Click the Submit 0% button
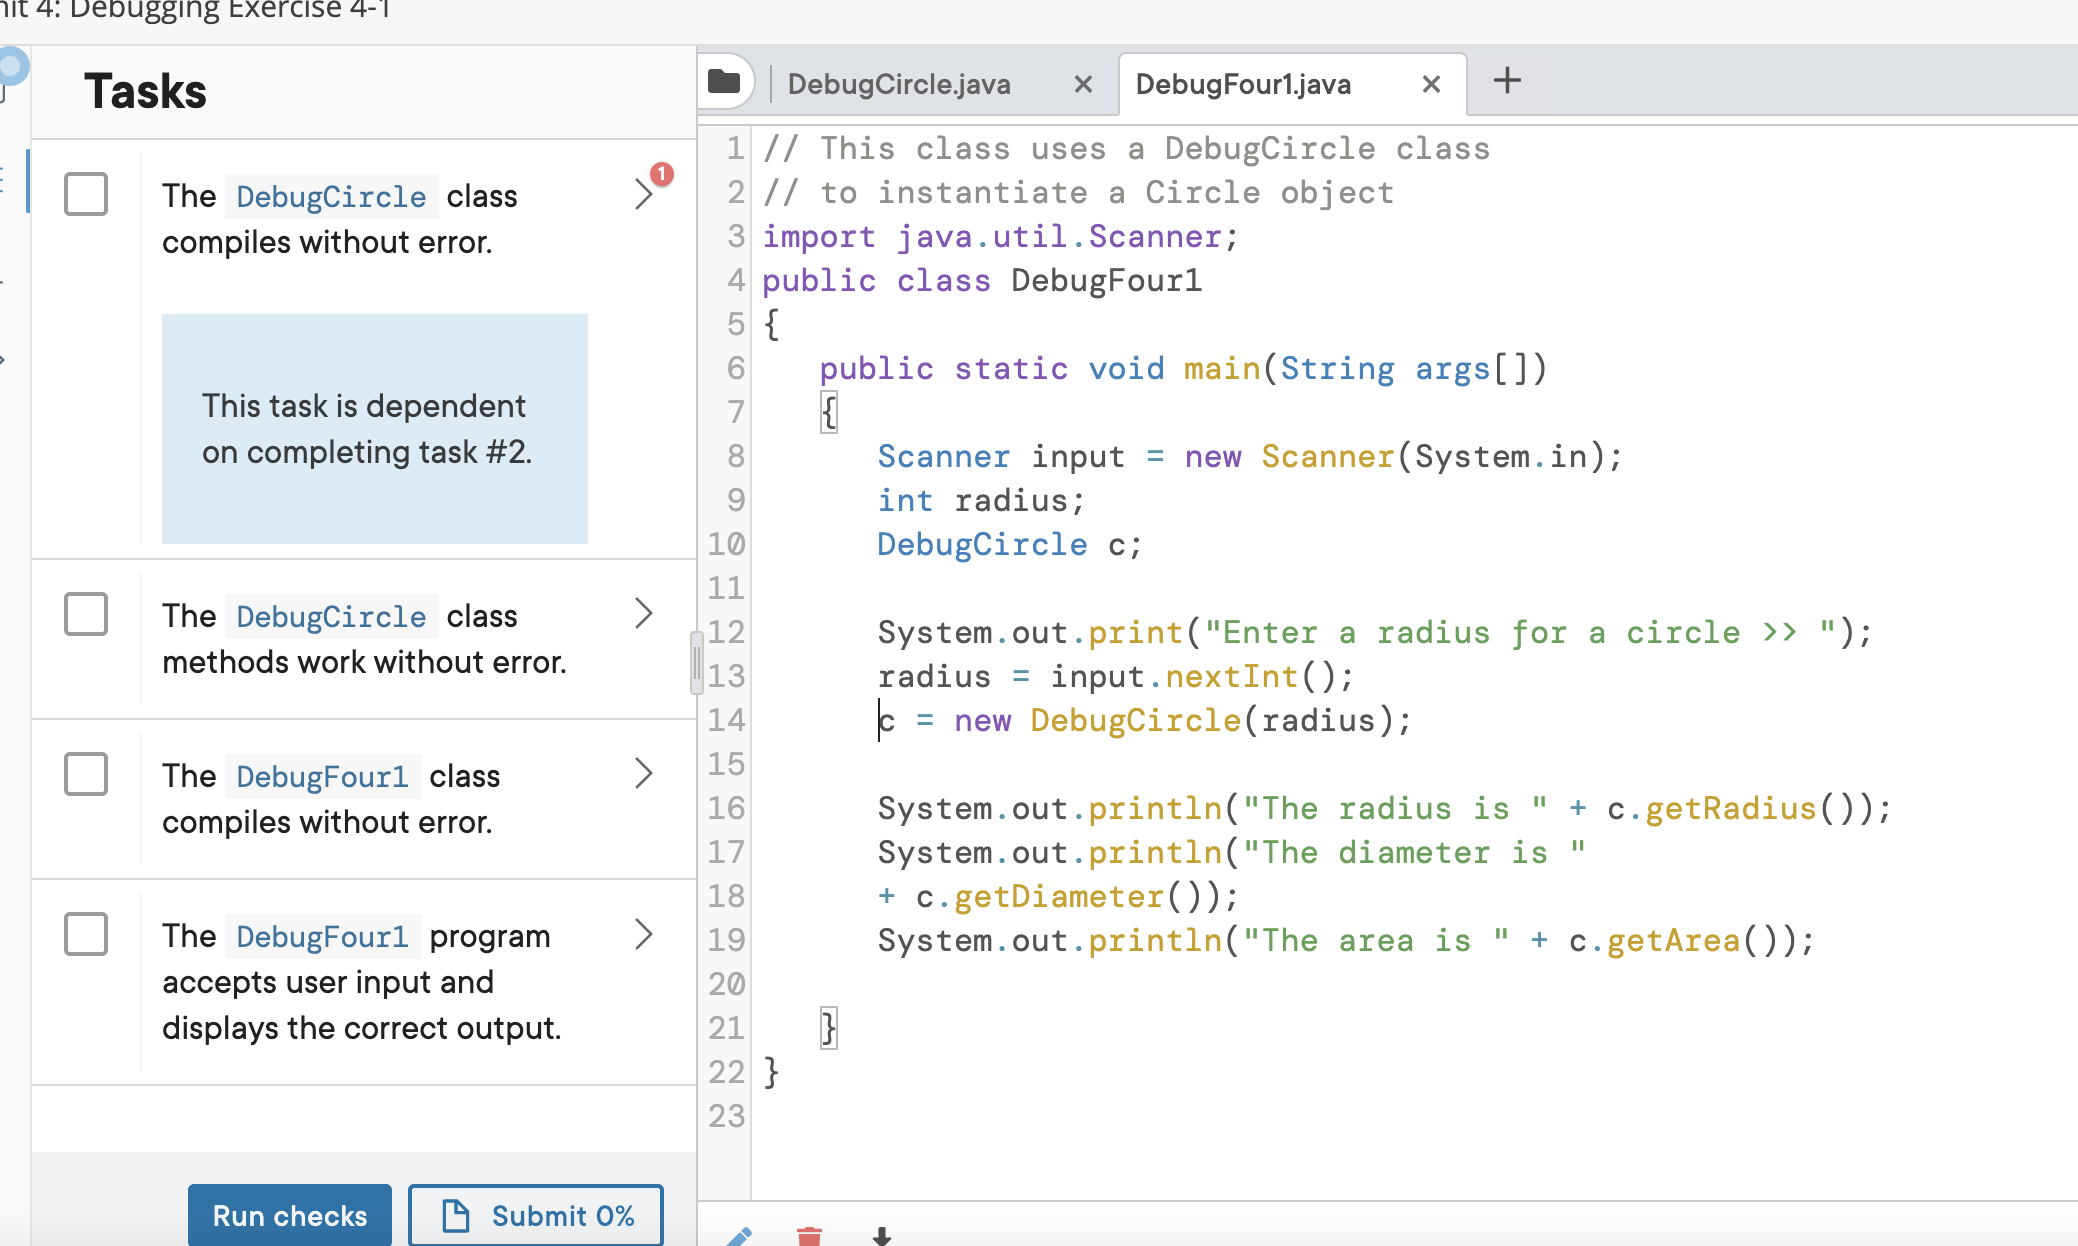Screen dimensions: 2078x1246 [536, 1215]
